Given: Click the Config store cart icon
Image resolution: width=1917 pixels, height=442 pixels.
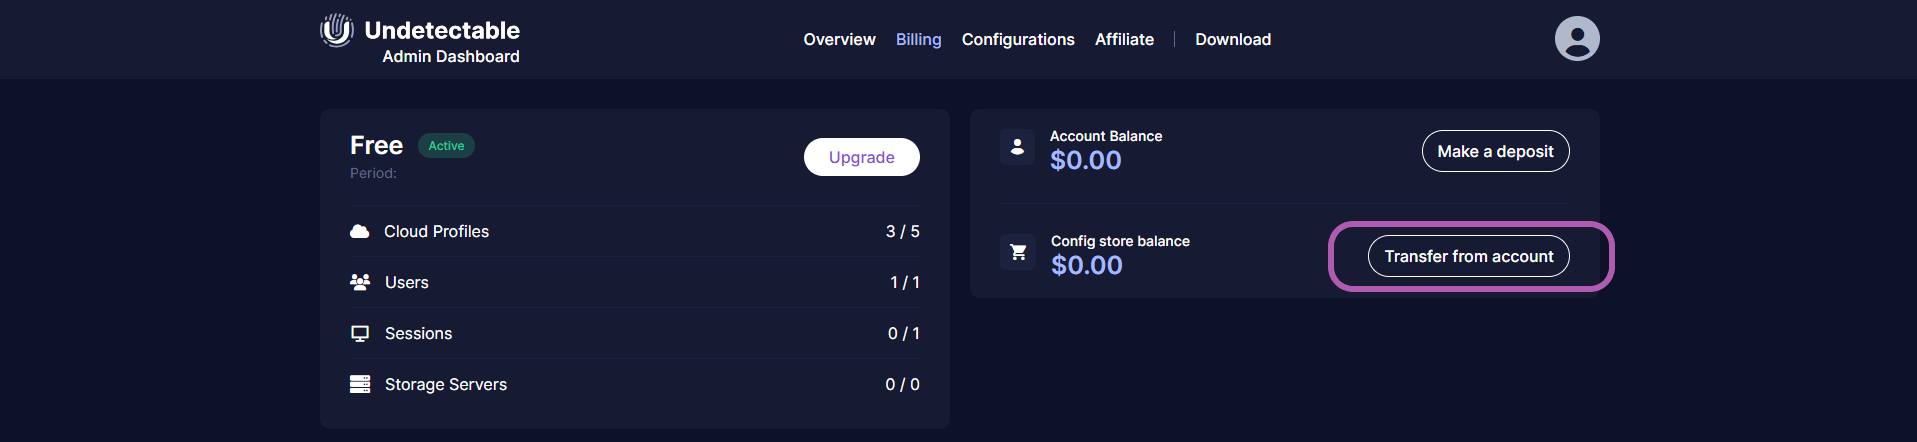Looking at the screenshot, I should coord(1018,252).
